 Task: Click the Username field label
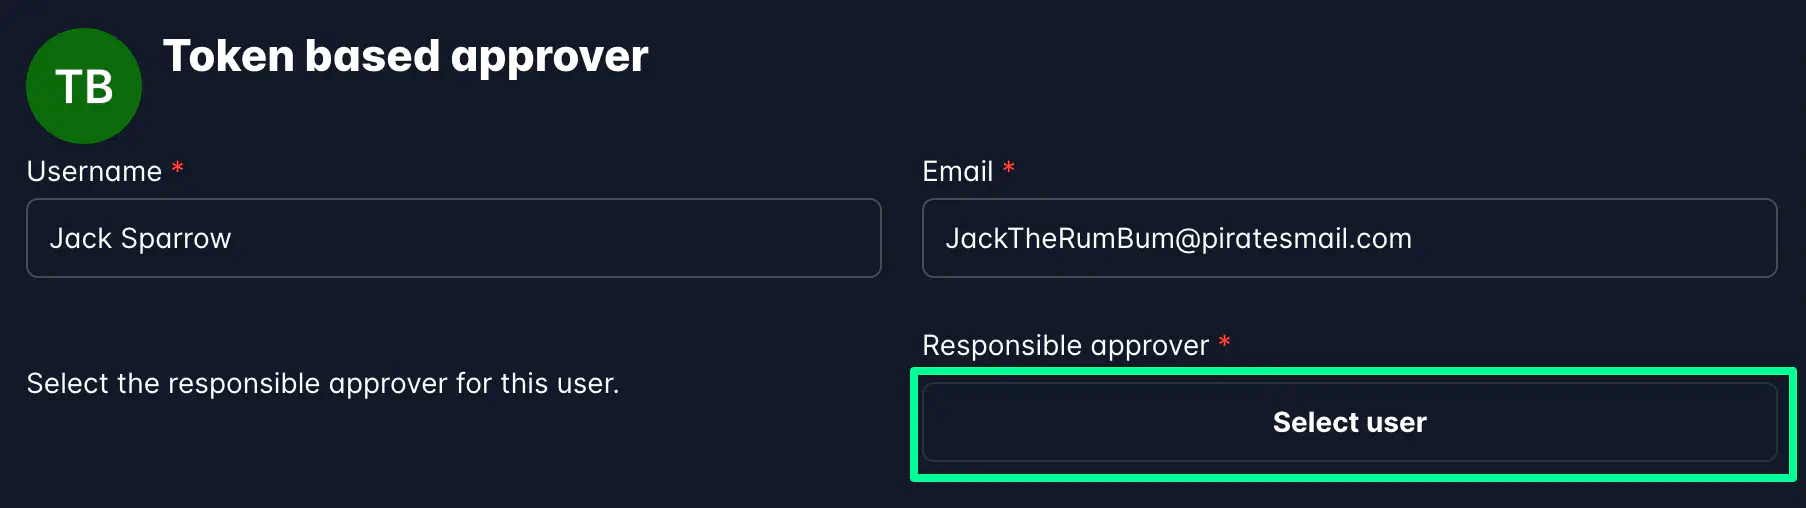(x=94, y=172)
